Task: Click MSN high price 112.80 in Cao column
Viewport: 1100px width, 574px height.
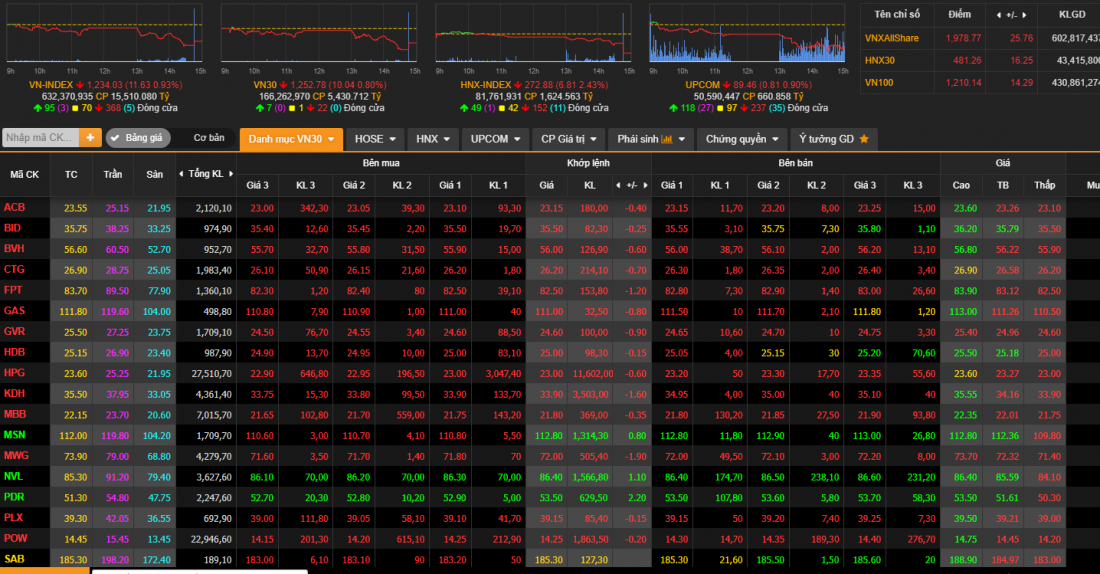Action: click(x=963, y=436)
